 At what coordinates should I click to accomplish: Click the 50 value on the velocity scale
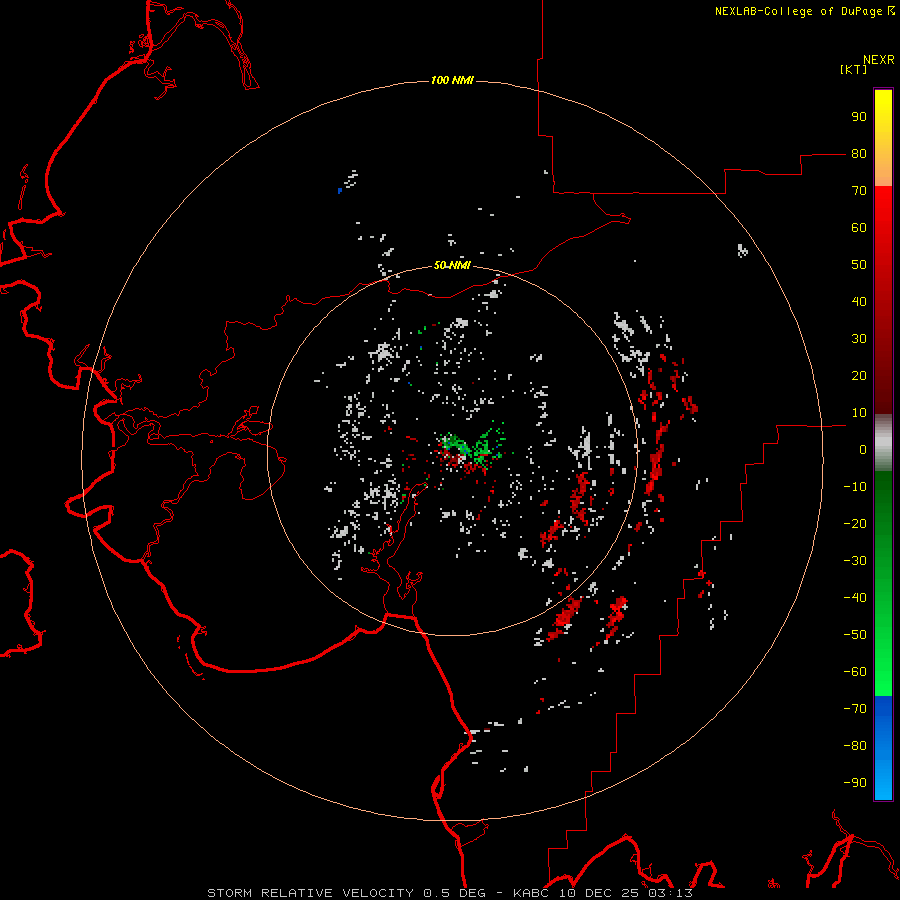pyautogui.click(x=859, y=265)
